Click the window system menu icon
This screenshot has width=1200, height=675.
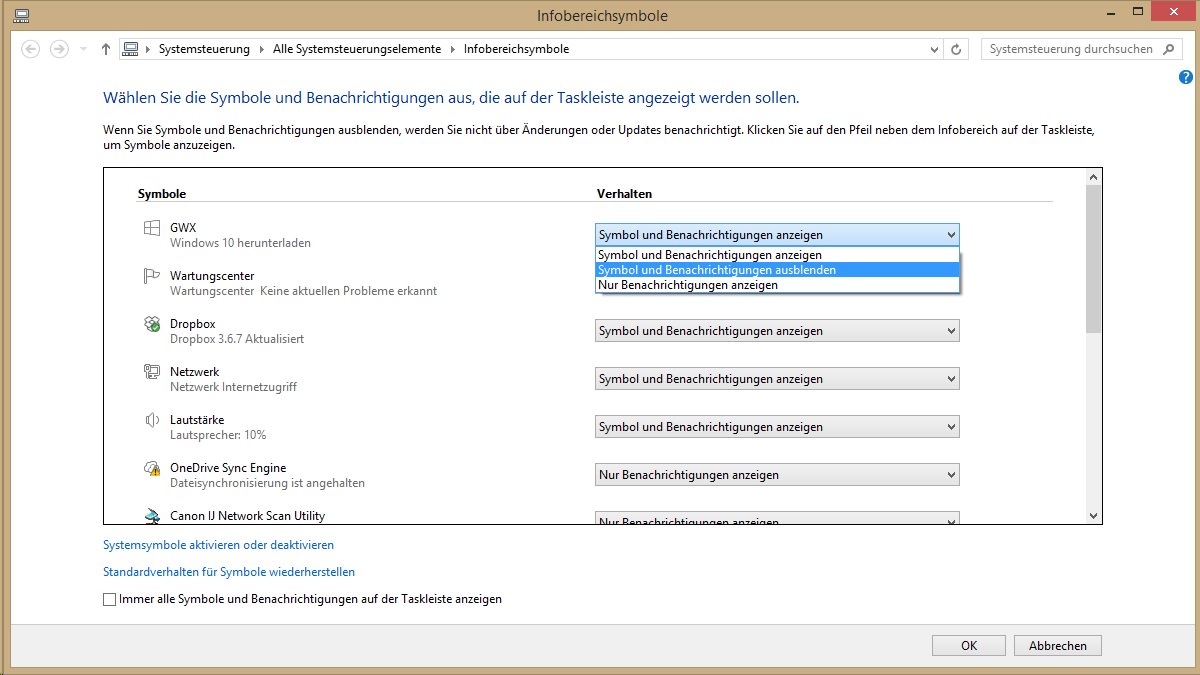point(22,16)
